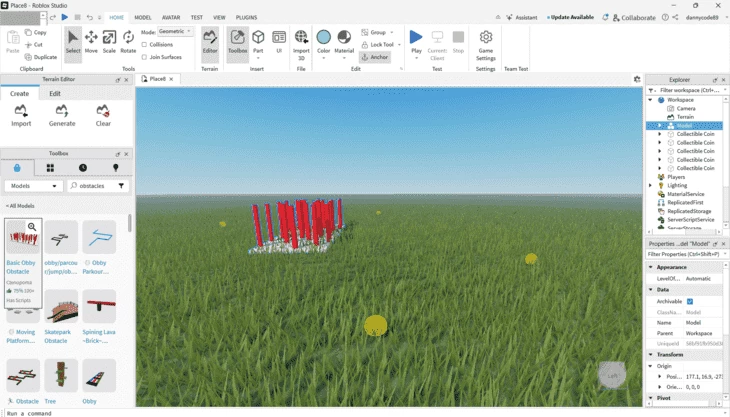
Task: Switch to the VIEW ribbon tab
Action: tap(219, 17)
